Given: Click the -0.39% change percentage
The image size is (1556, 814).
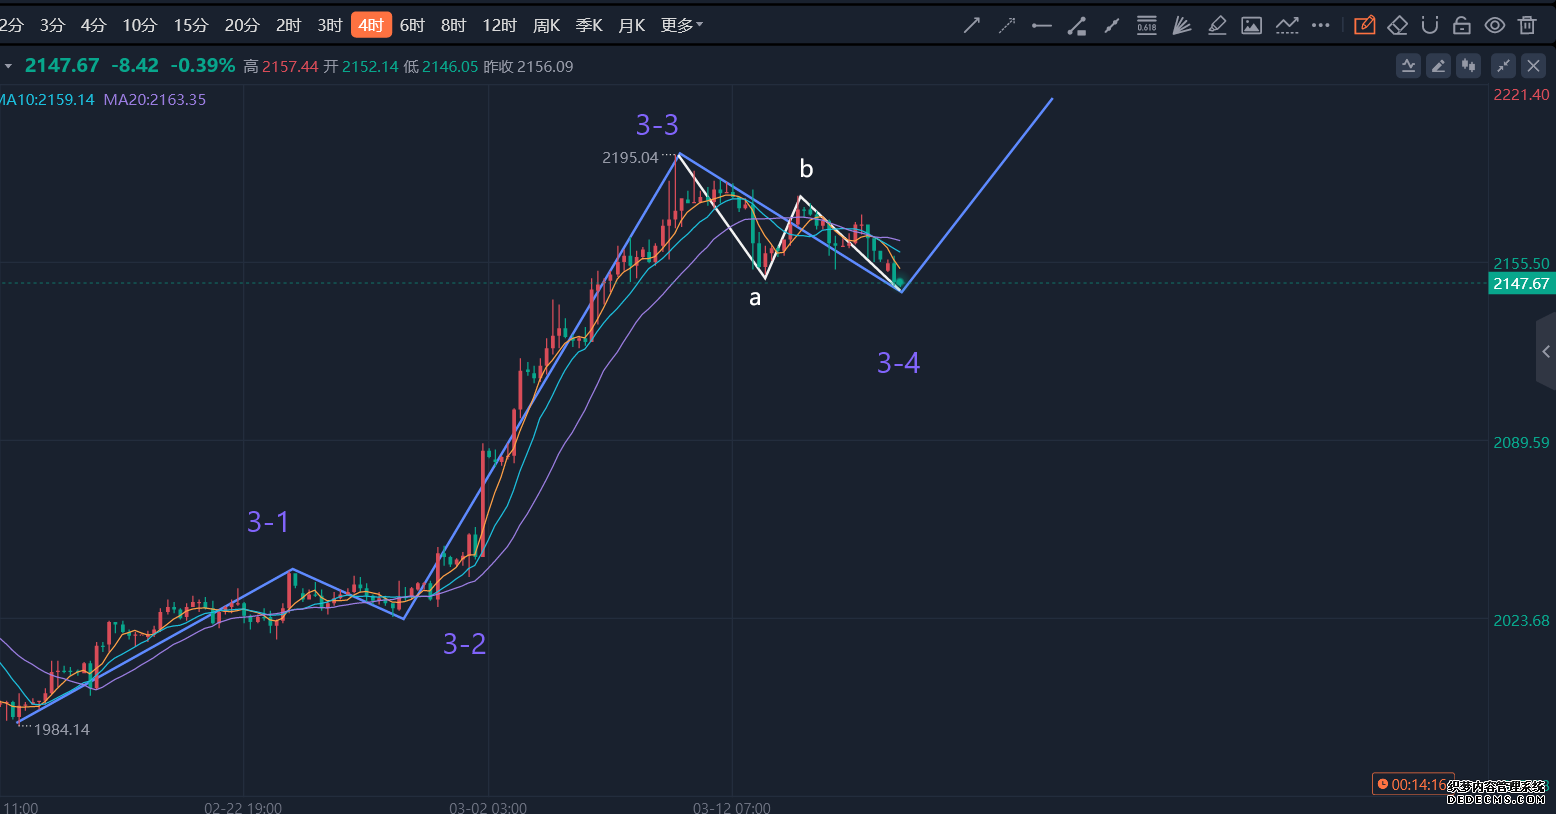Looking at the screenshot, I should pyautogui.click(x=203, y=66).
